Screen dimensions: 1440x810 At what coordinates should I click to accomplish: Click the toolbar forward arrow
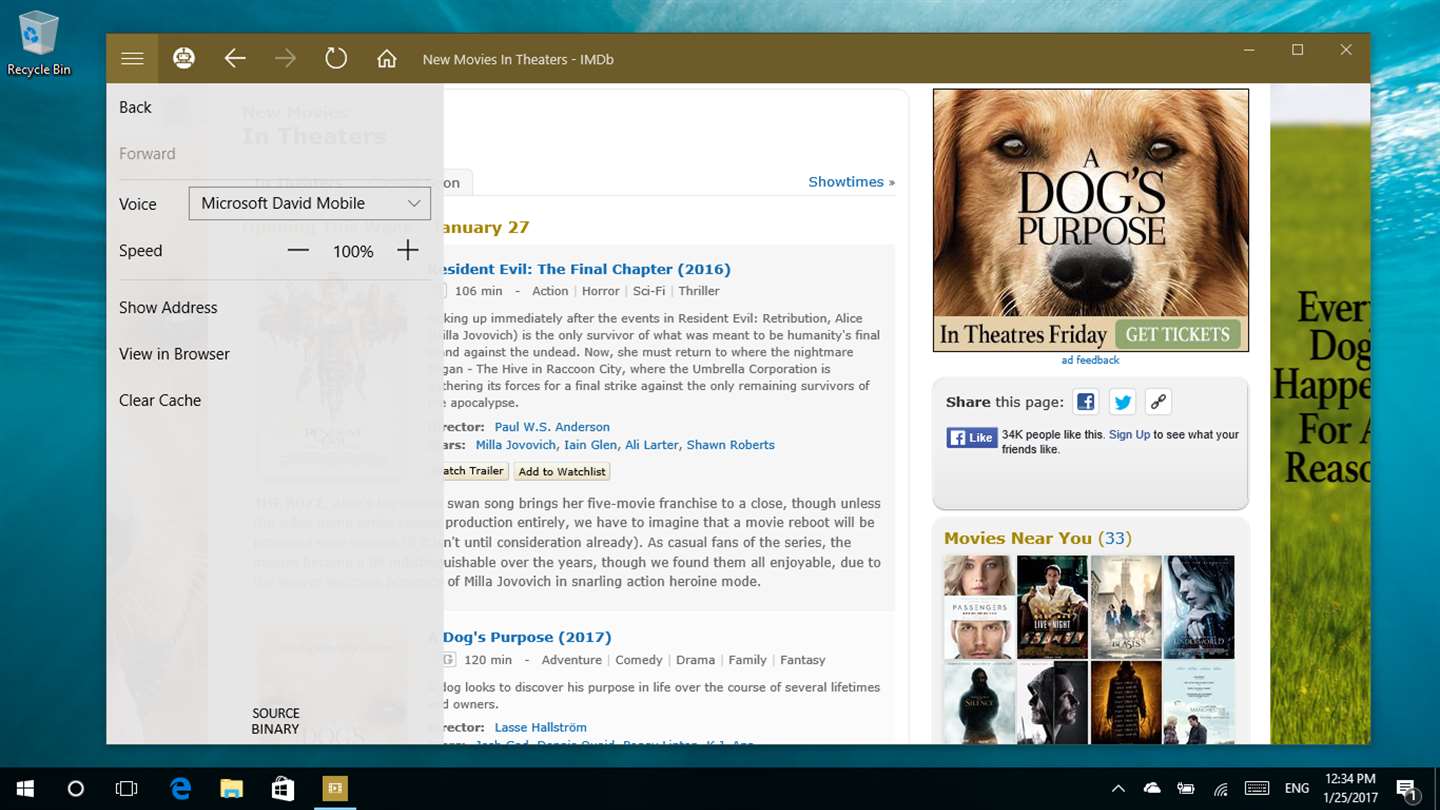click(x=286, y=59)
